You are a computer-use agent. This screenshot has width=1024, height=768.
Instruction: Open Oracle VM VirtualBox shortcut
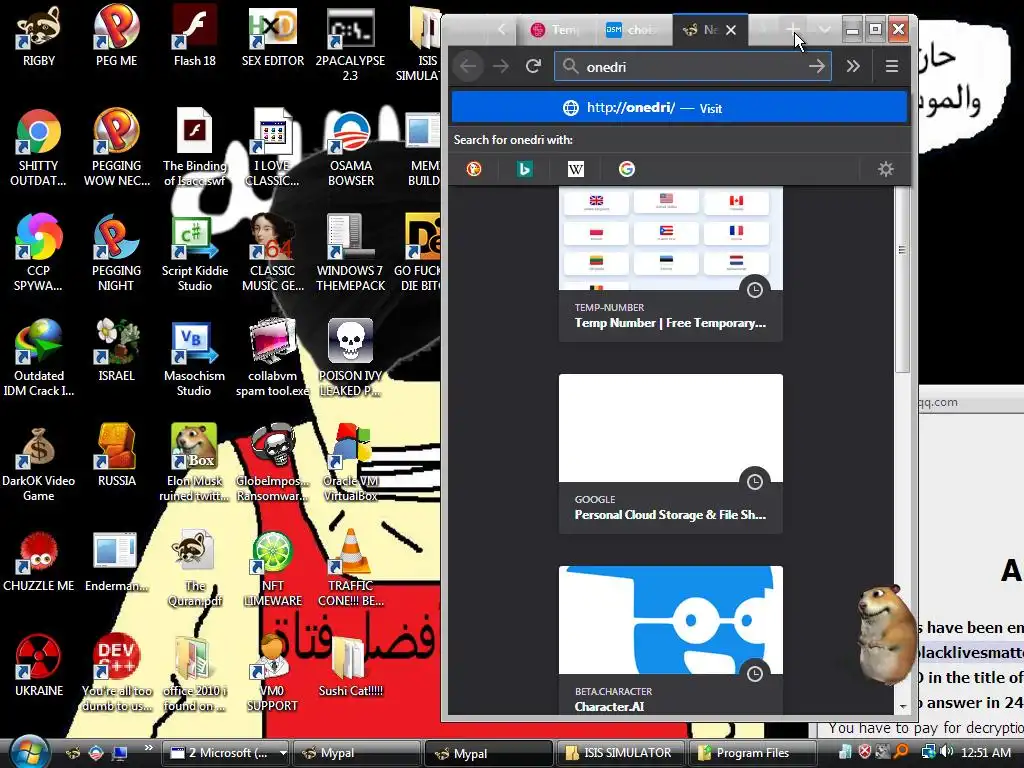(x=351, y=463)
